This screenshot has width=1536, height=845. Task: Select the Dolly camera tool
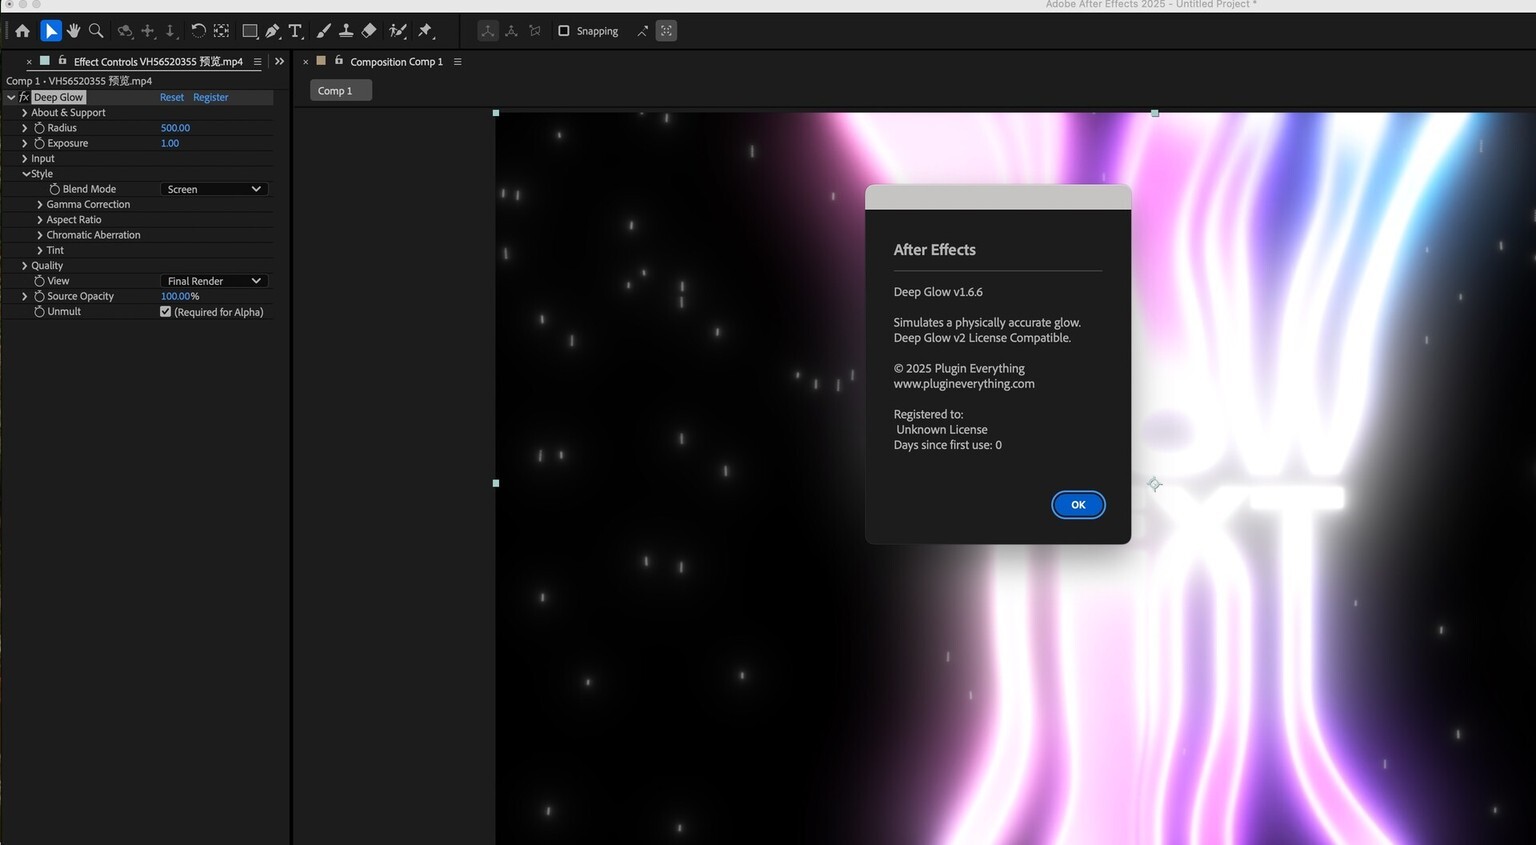click(x=170, y=31)
